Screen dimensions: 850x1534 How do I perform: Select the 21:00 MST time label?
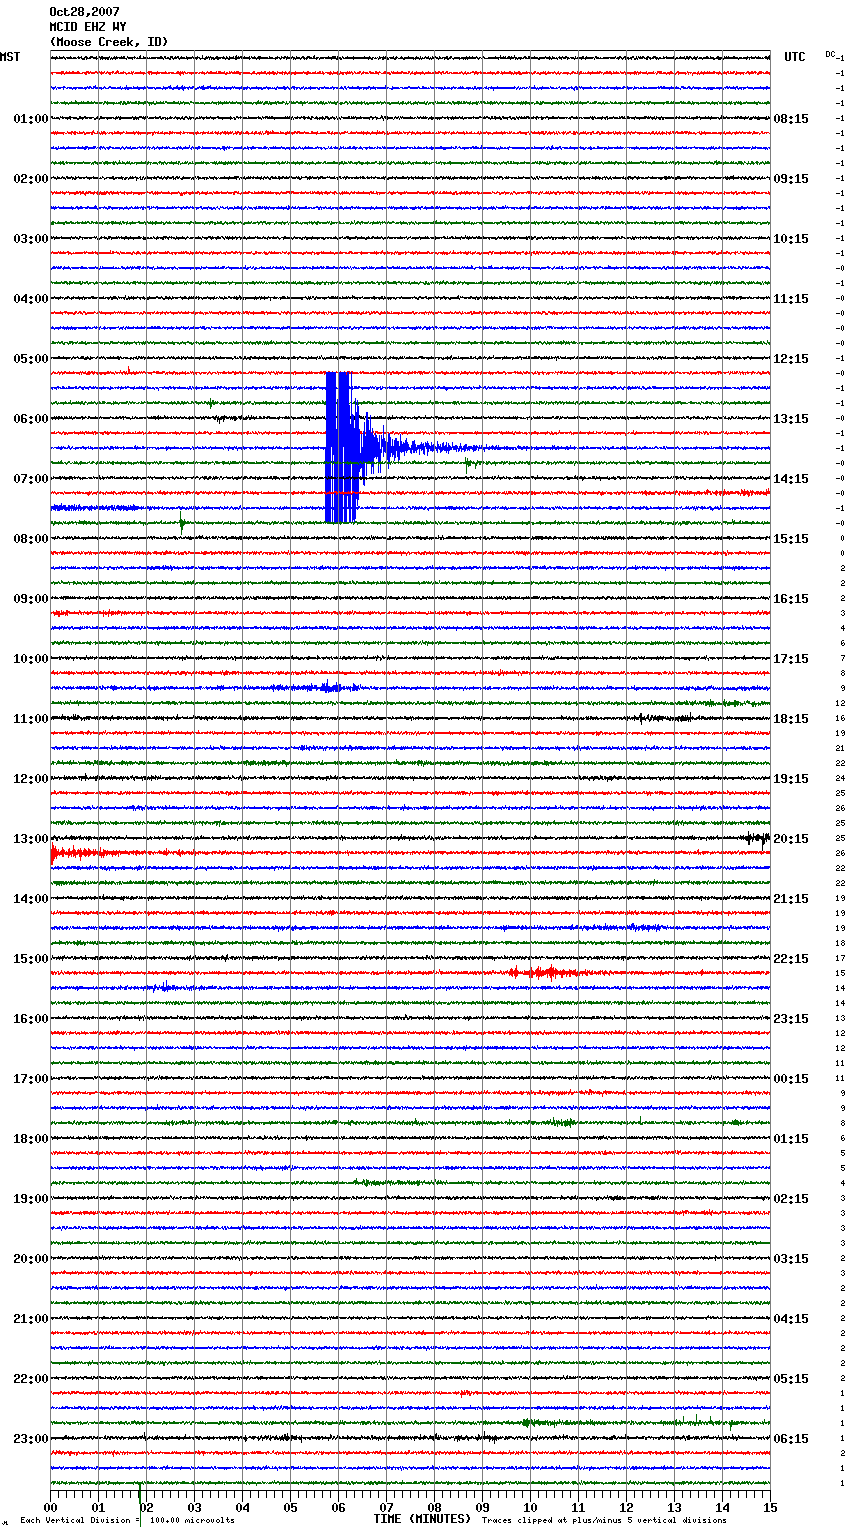30,1319
